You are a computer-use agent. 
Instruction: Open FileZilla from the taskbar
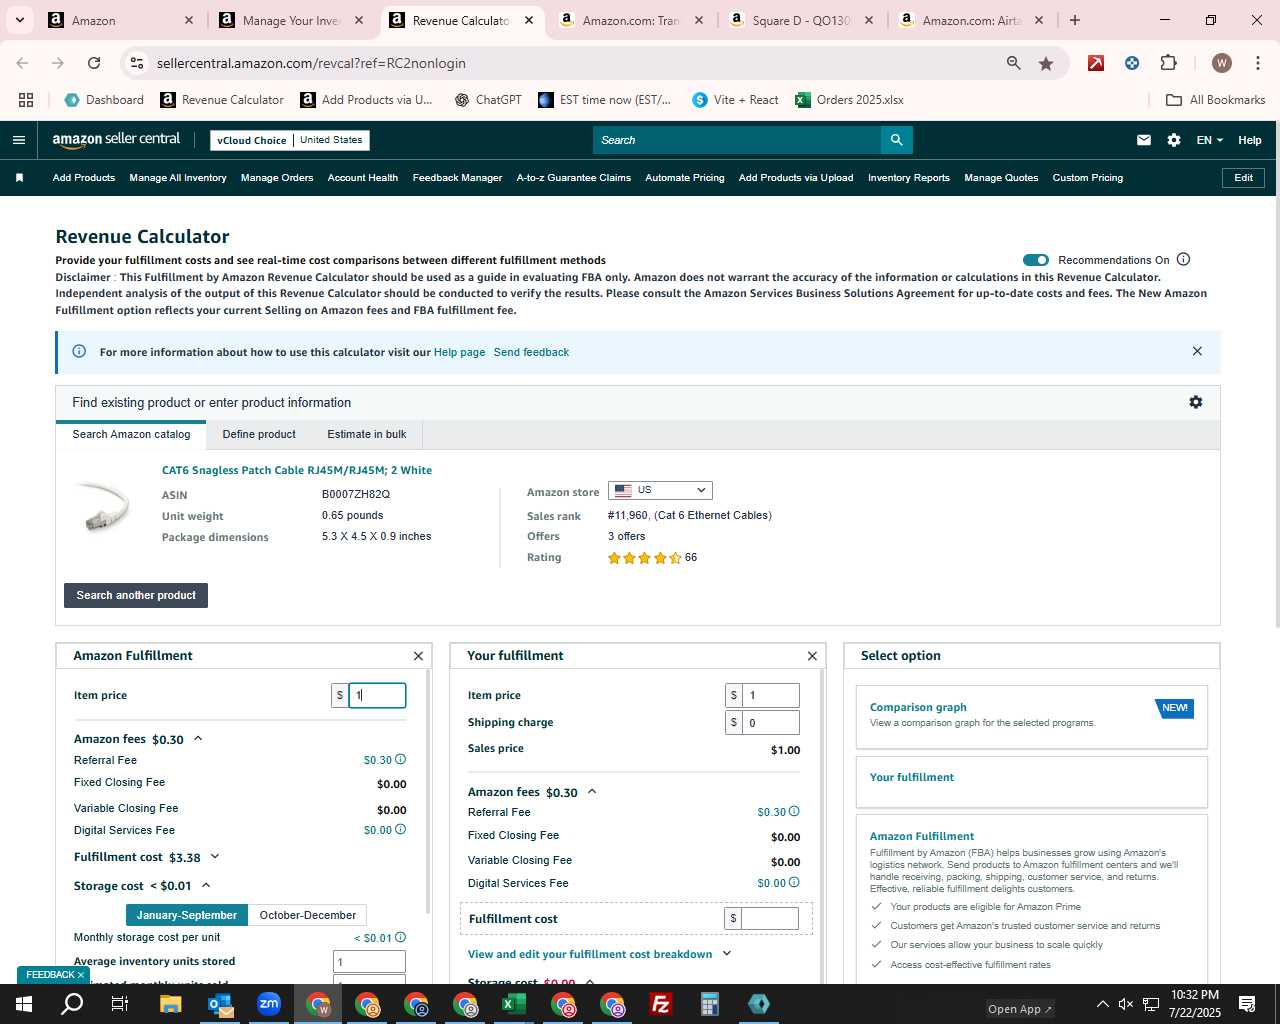661,1004
